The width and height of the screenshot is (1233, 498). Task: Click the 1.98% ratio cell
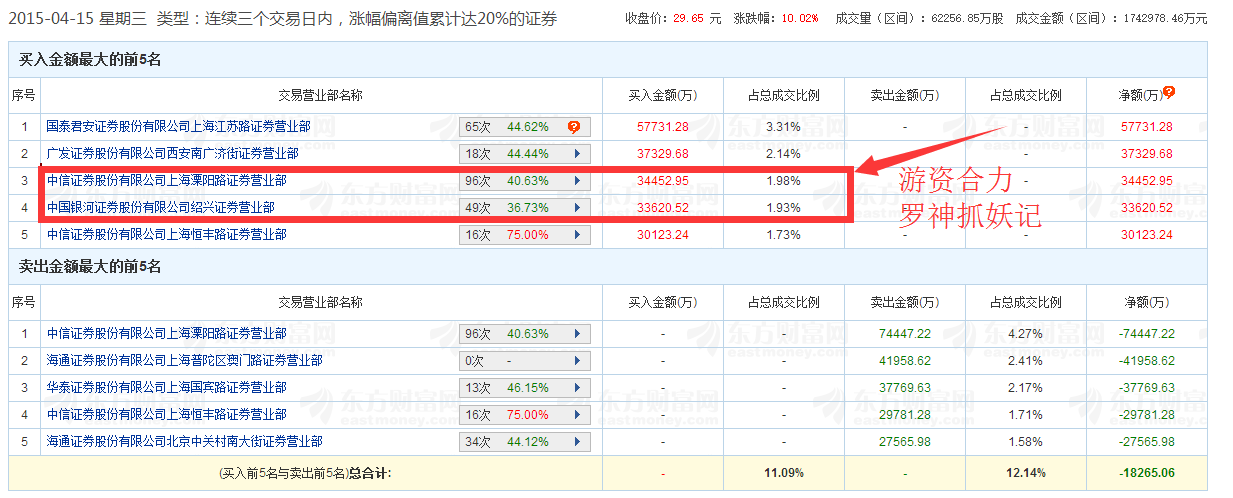coord(783,181)
